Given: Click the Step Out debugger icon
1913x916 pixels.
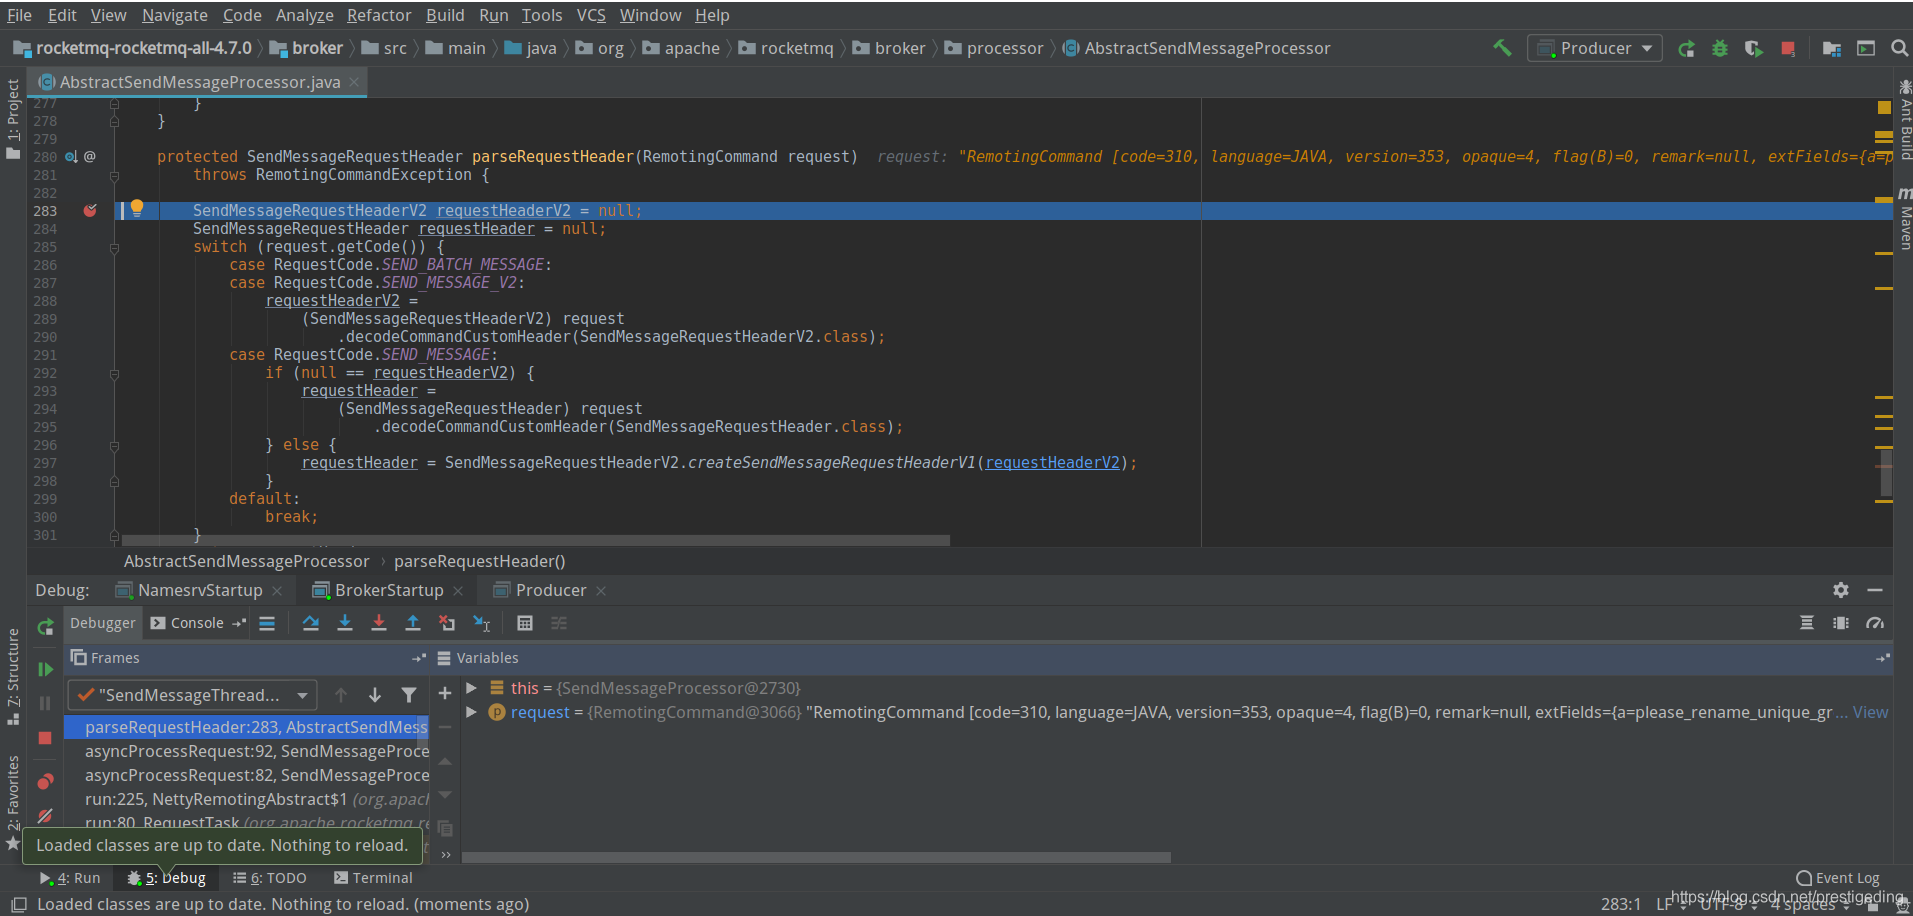Looking at the screenshot, I should (x=412, y=623).
